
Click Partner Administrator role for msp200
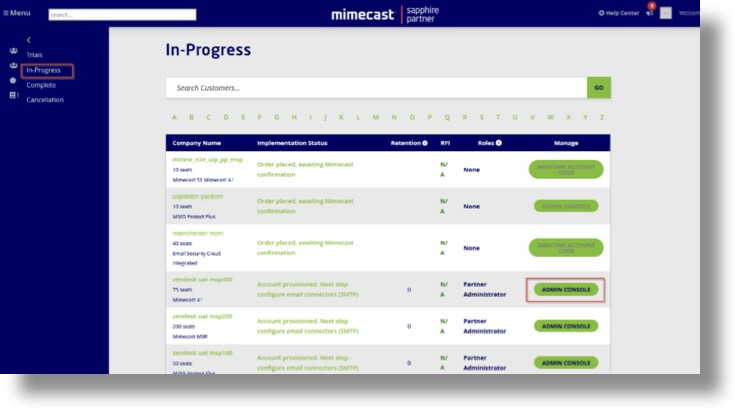pos(485,326)
